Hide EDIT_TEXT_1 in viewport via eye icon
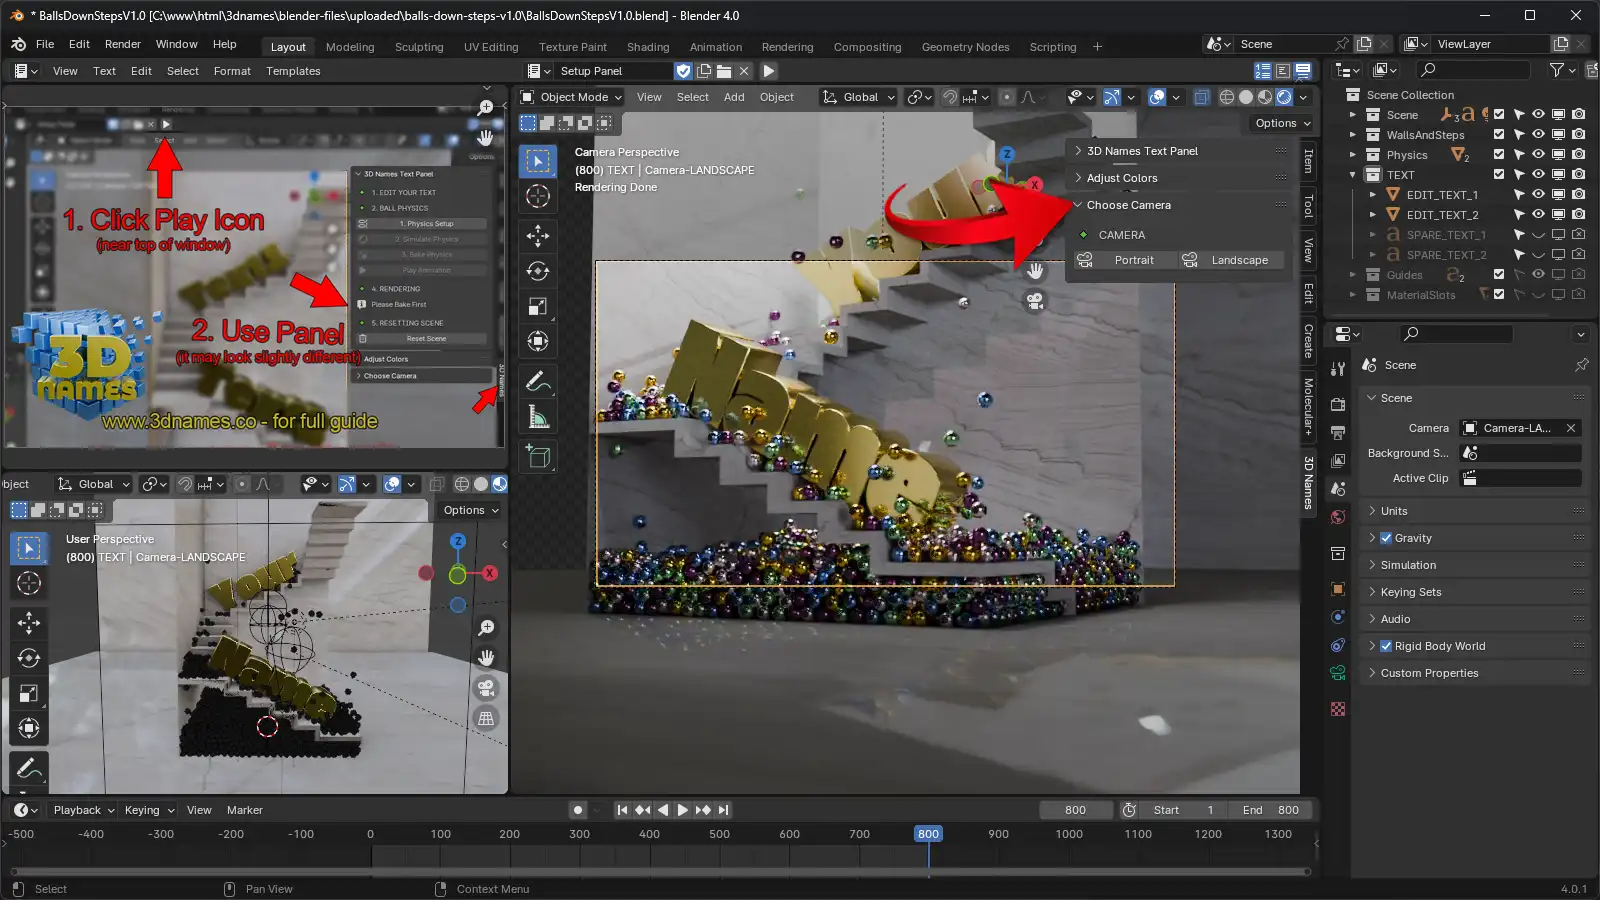Screen dimensions: 1600x900 tap(1538, 195)
